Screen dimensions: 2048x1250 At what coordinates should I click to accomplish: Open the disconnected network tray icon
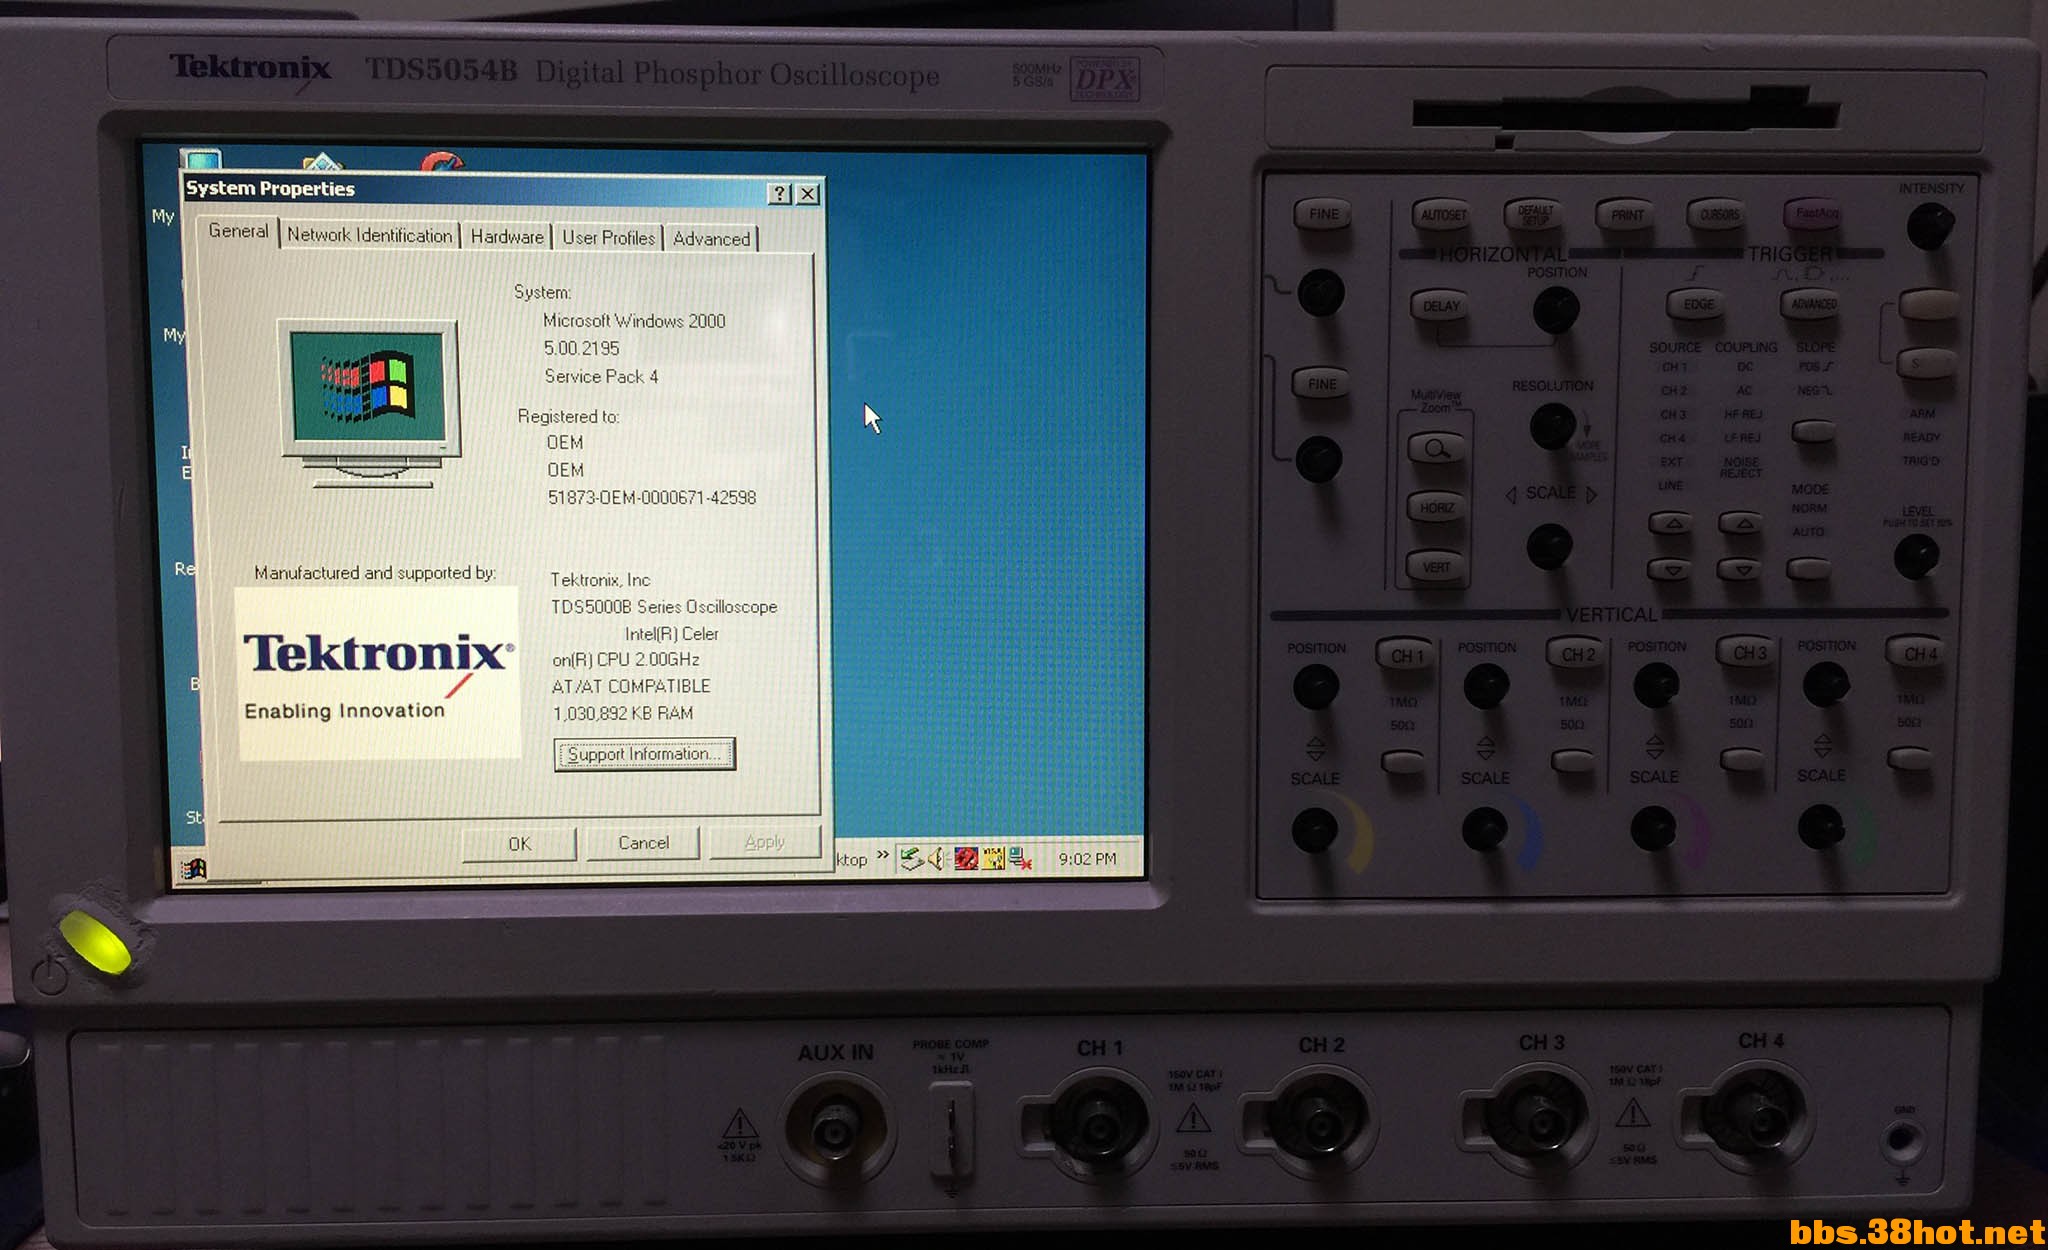click(1020, 858)
